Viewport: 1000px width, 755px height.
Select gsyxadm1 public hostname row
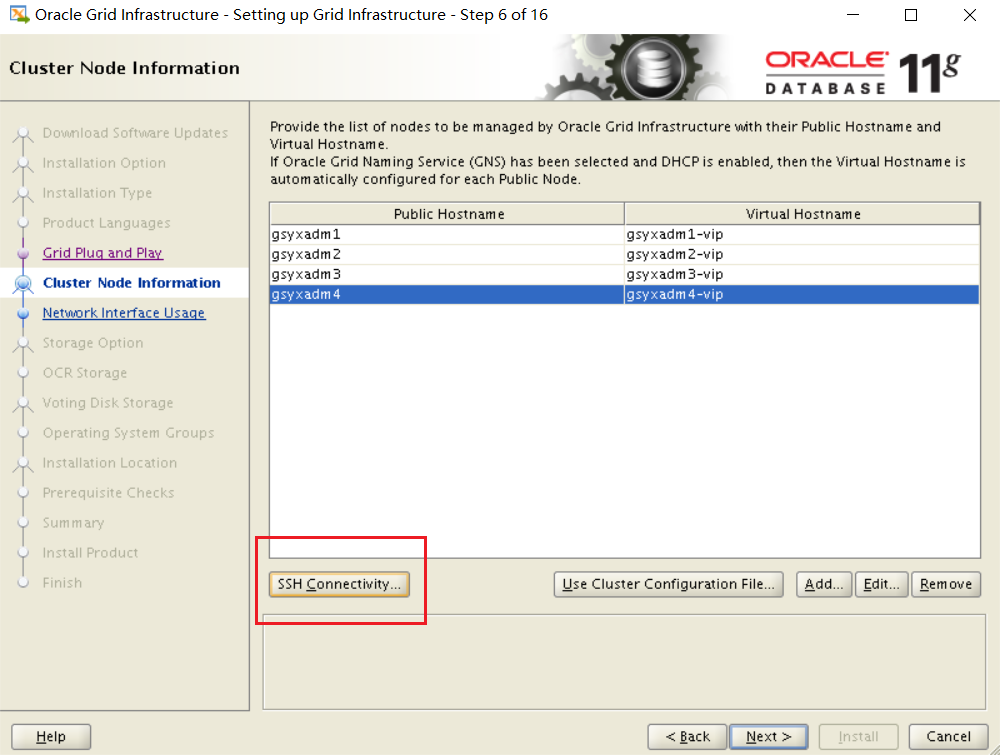point(447,234)
